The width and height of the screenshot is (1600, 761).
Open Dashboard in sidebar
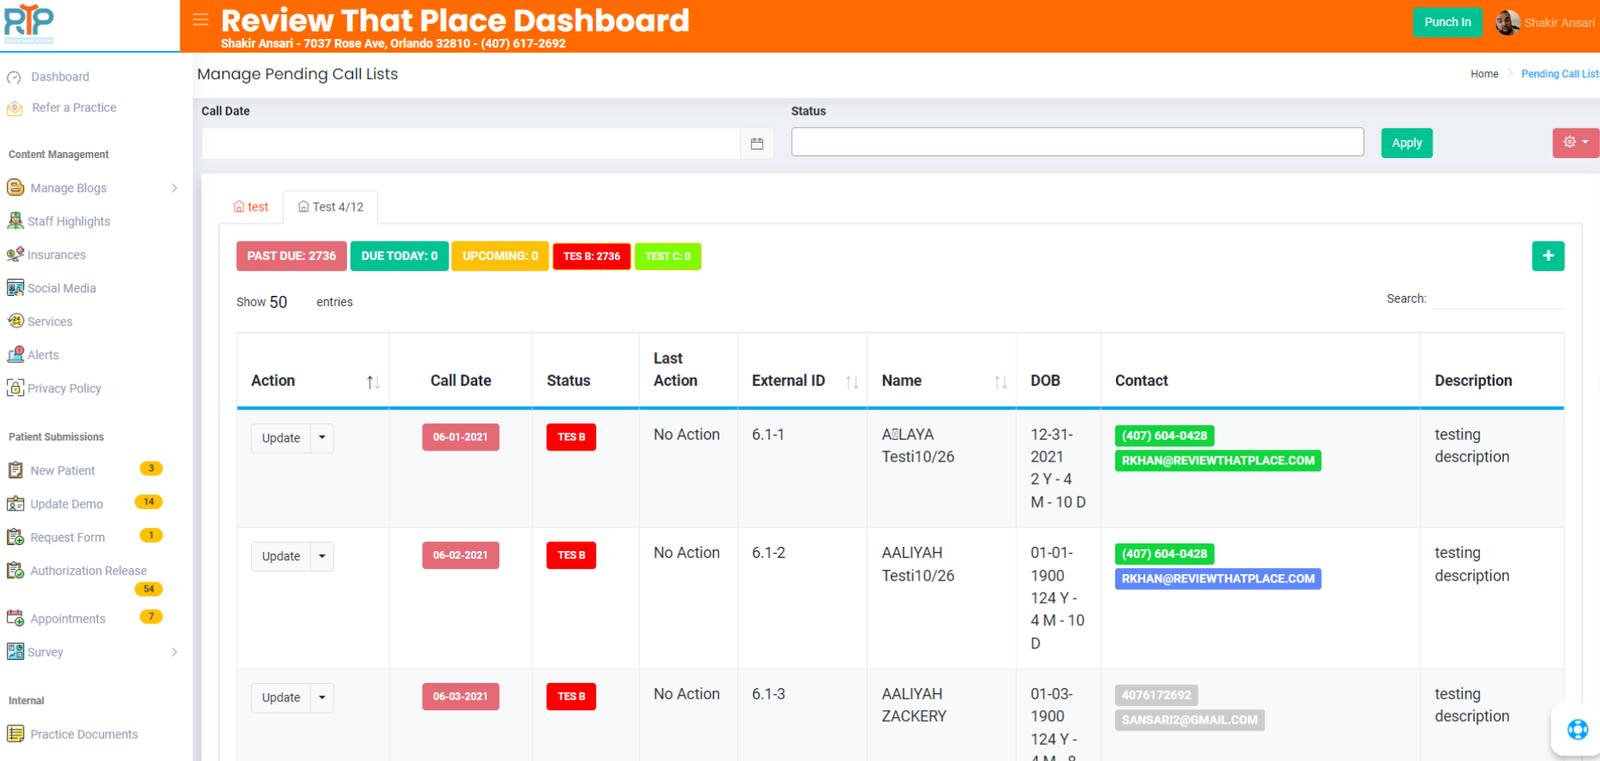(60, 77)
